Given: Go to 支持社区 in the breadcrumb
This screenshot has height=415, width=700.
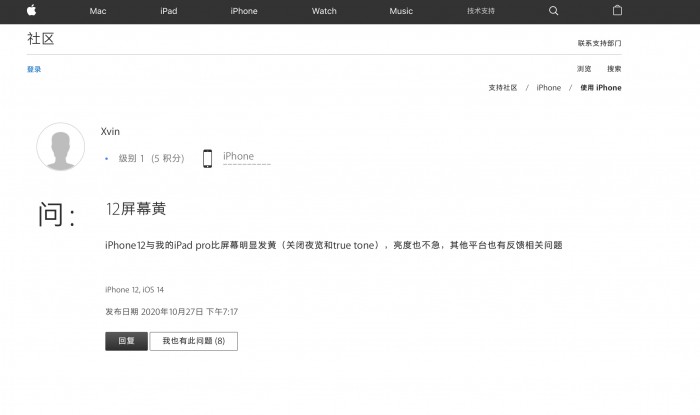Looking at the screenshot, I should pyautogui.click(x=503, y=87).
